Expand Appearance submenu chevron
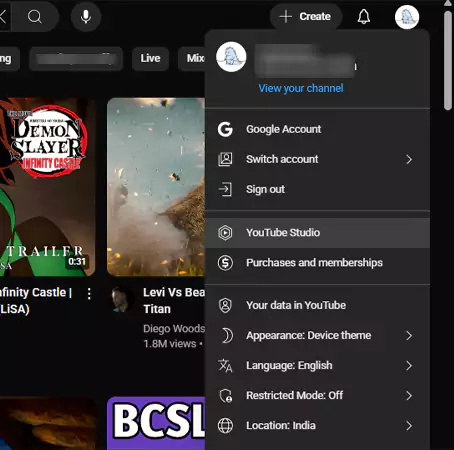Image resolution: width=454 pixels, height=450 pixels. pos(409,335)
